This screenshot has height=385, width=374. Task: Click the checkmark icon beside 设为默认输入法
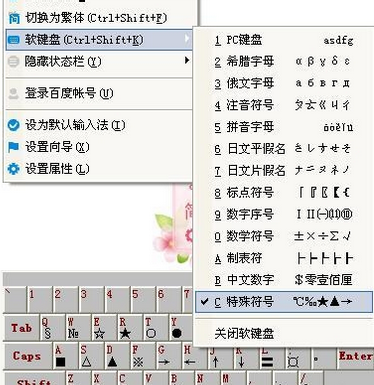click(13, 125)
